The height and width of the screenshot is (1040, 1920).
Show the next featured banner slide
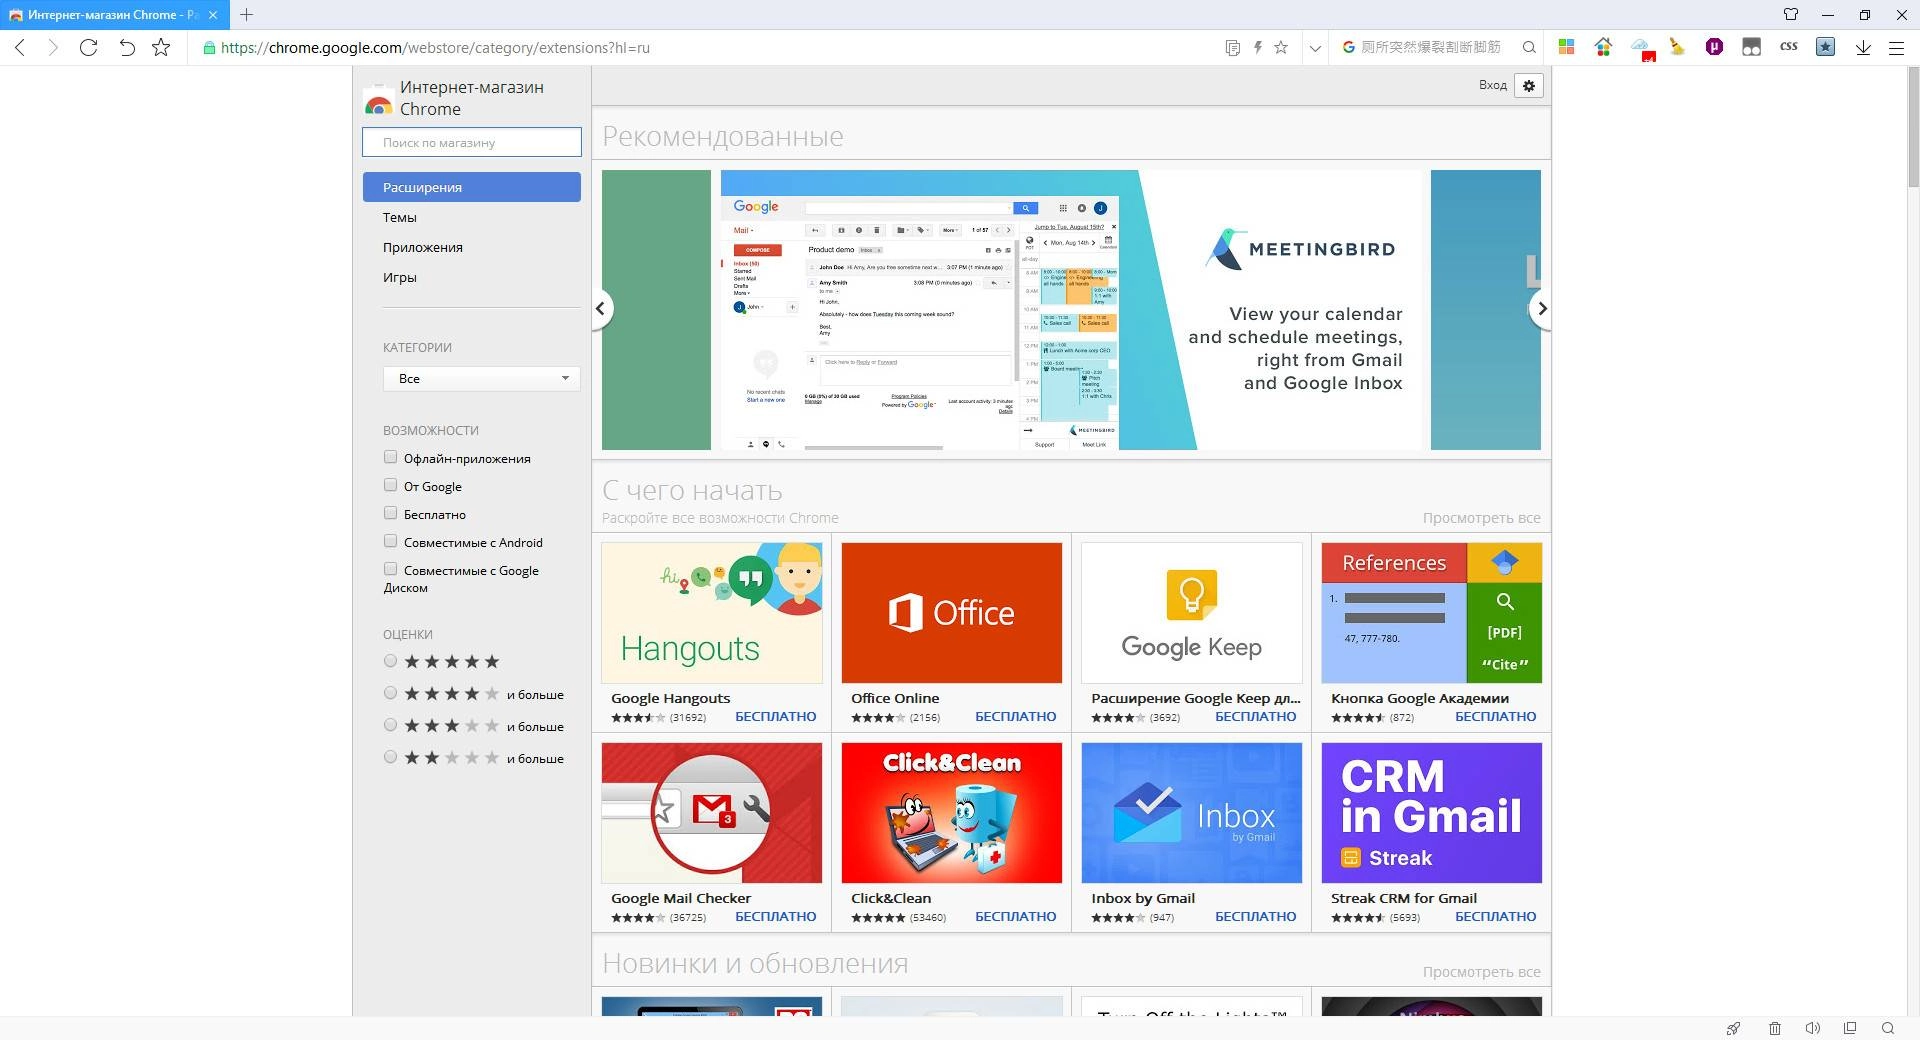tap(1541, 308)
